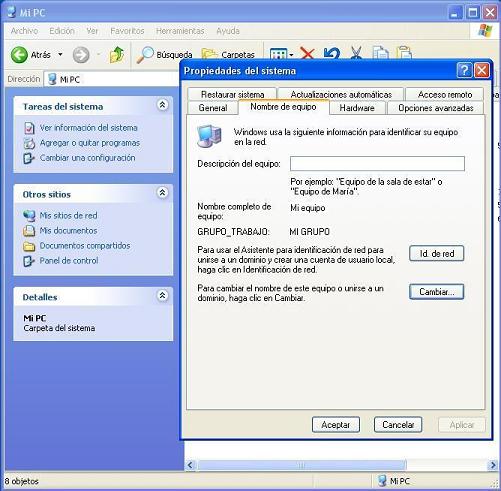Viewport: 501px width, 491px height.
Task: Click the Copy toolbar icon
Action: click(380, 53)
